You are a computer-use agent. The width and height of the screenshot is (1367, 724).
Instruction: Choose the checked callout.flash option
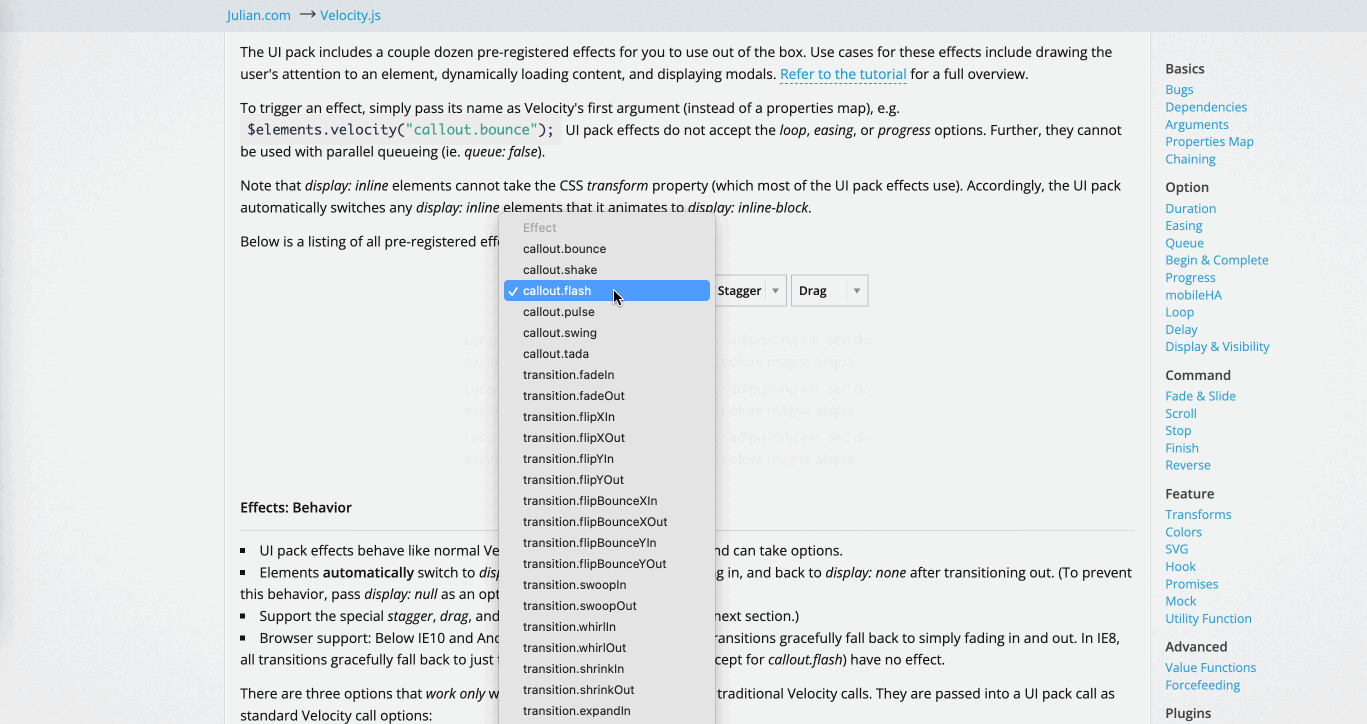pos(607,291)
